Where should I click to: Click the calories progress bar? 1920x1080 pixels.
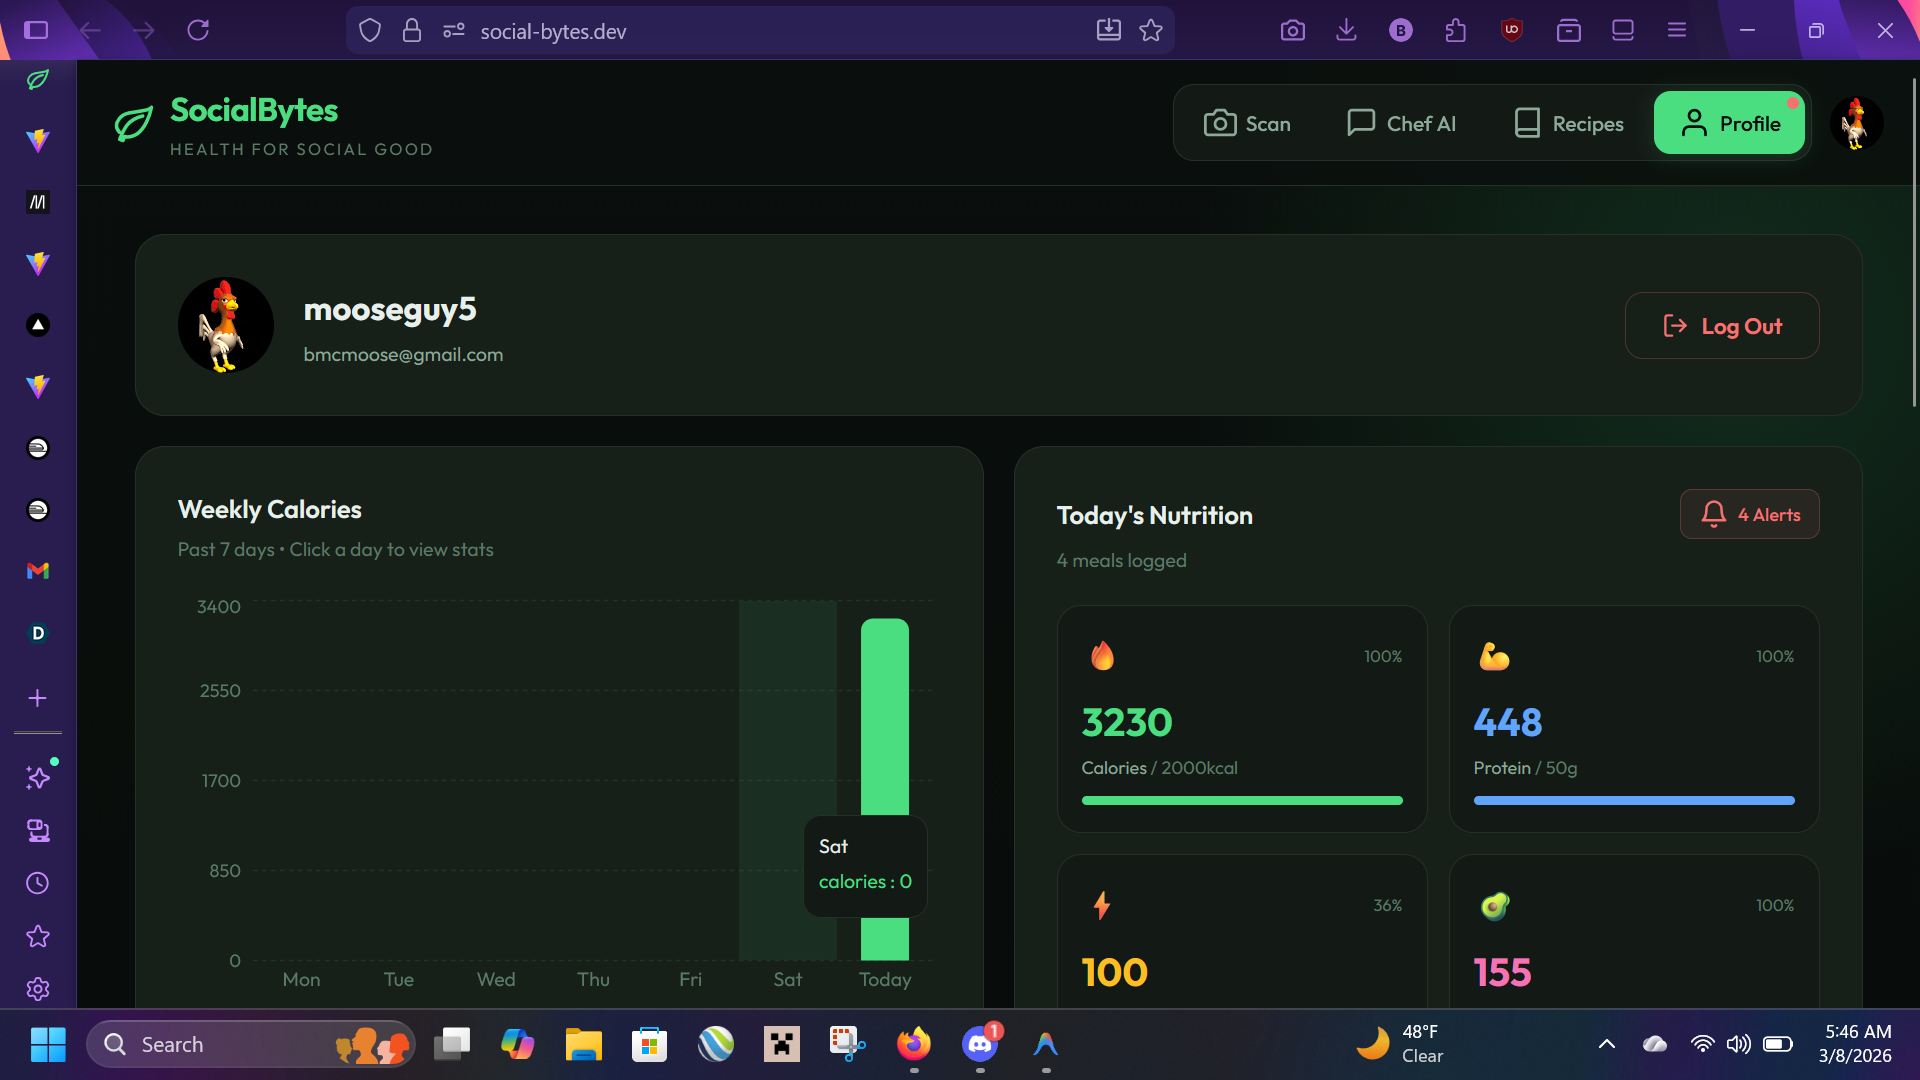coord(1241,800)
